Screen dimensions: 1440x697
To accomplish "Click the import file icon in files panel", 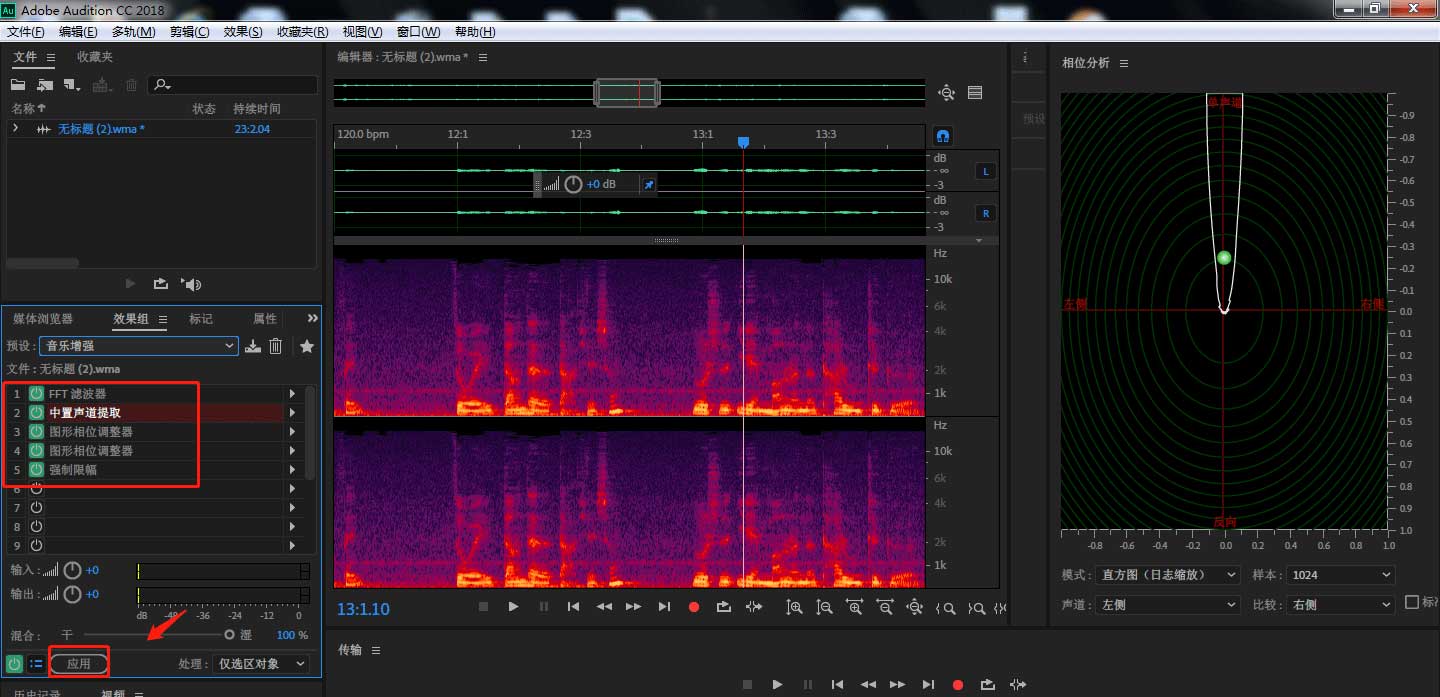I will [44, 85].
